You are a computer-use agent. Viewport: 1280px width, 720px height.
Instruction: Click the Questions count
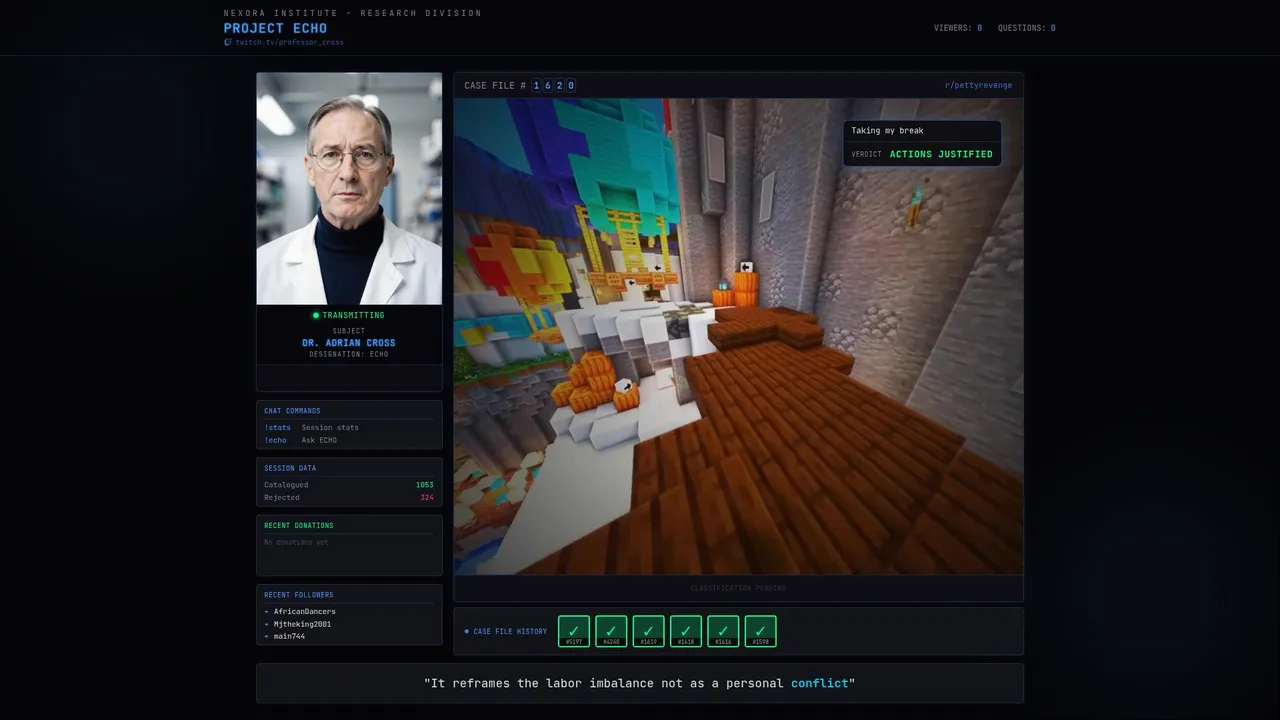[x=1027, y=28]
